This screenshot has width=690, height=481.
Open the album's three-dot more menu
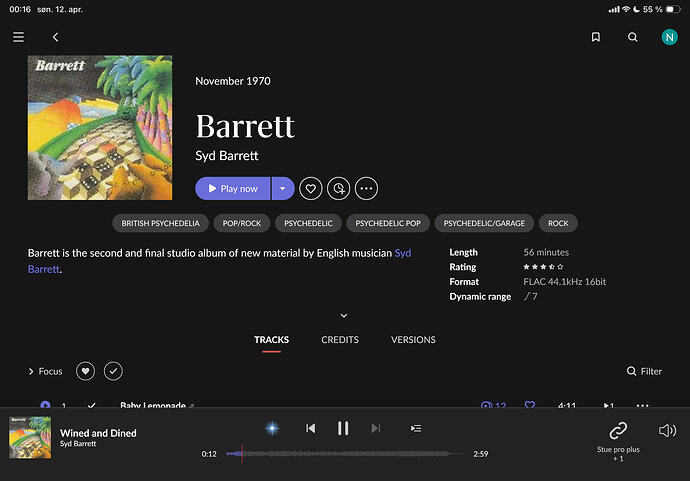pyautogui.click(x=366, y=188)
